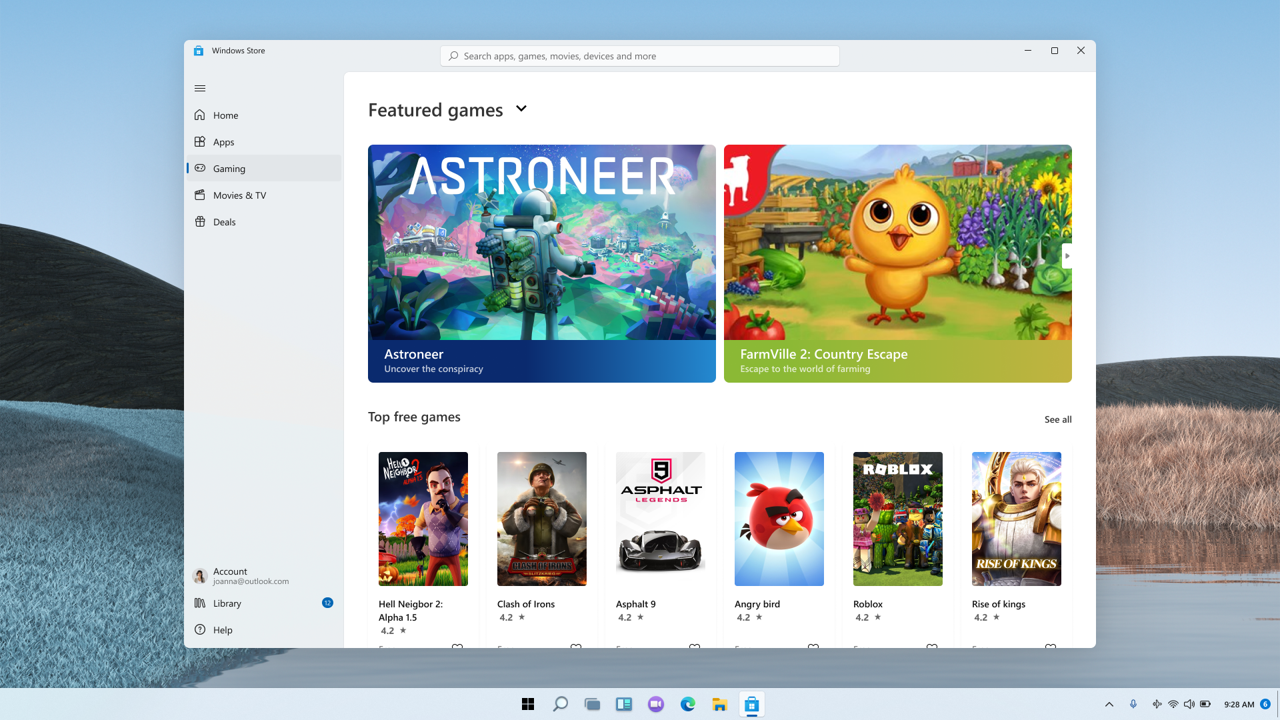The image size is (1280, 720).
Task: Click See all for Top free games
Action: pyautogui.click(x=1058, y=420)
